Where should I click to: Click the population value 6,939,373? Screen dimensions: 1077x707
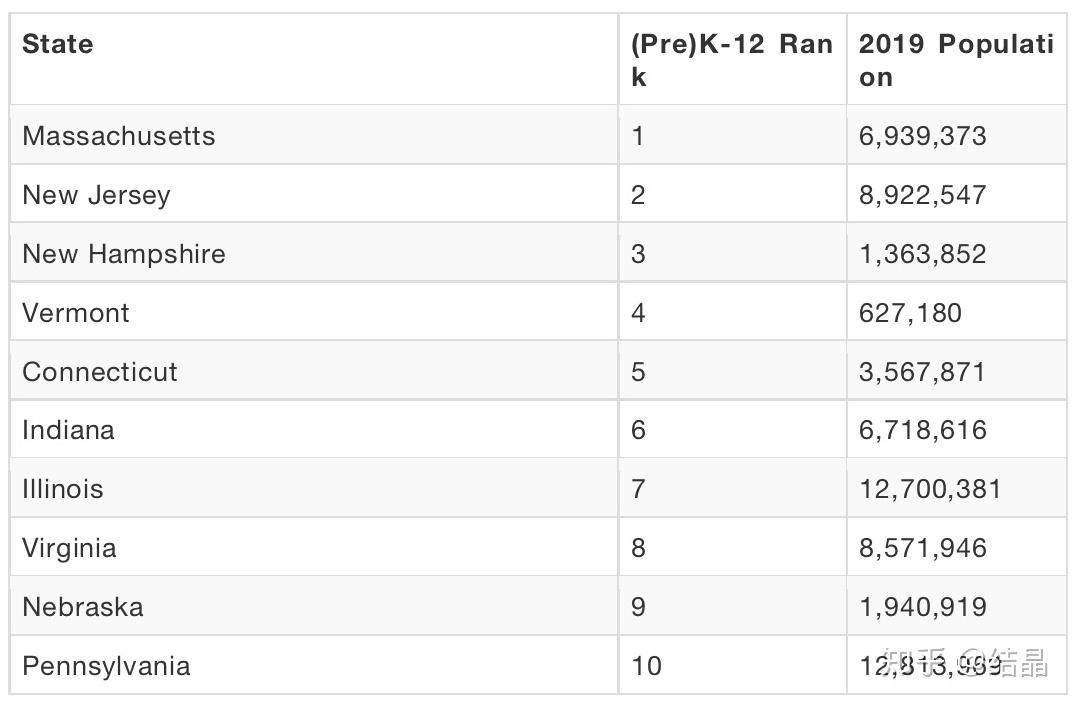922,136
